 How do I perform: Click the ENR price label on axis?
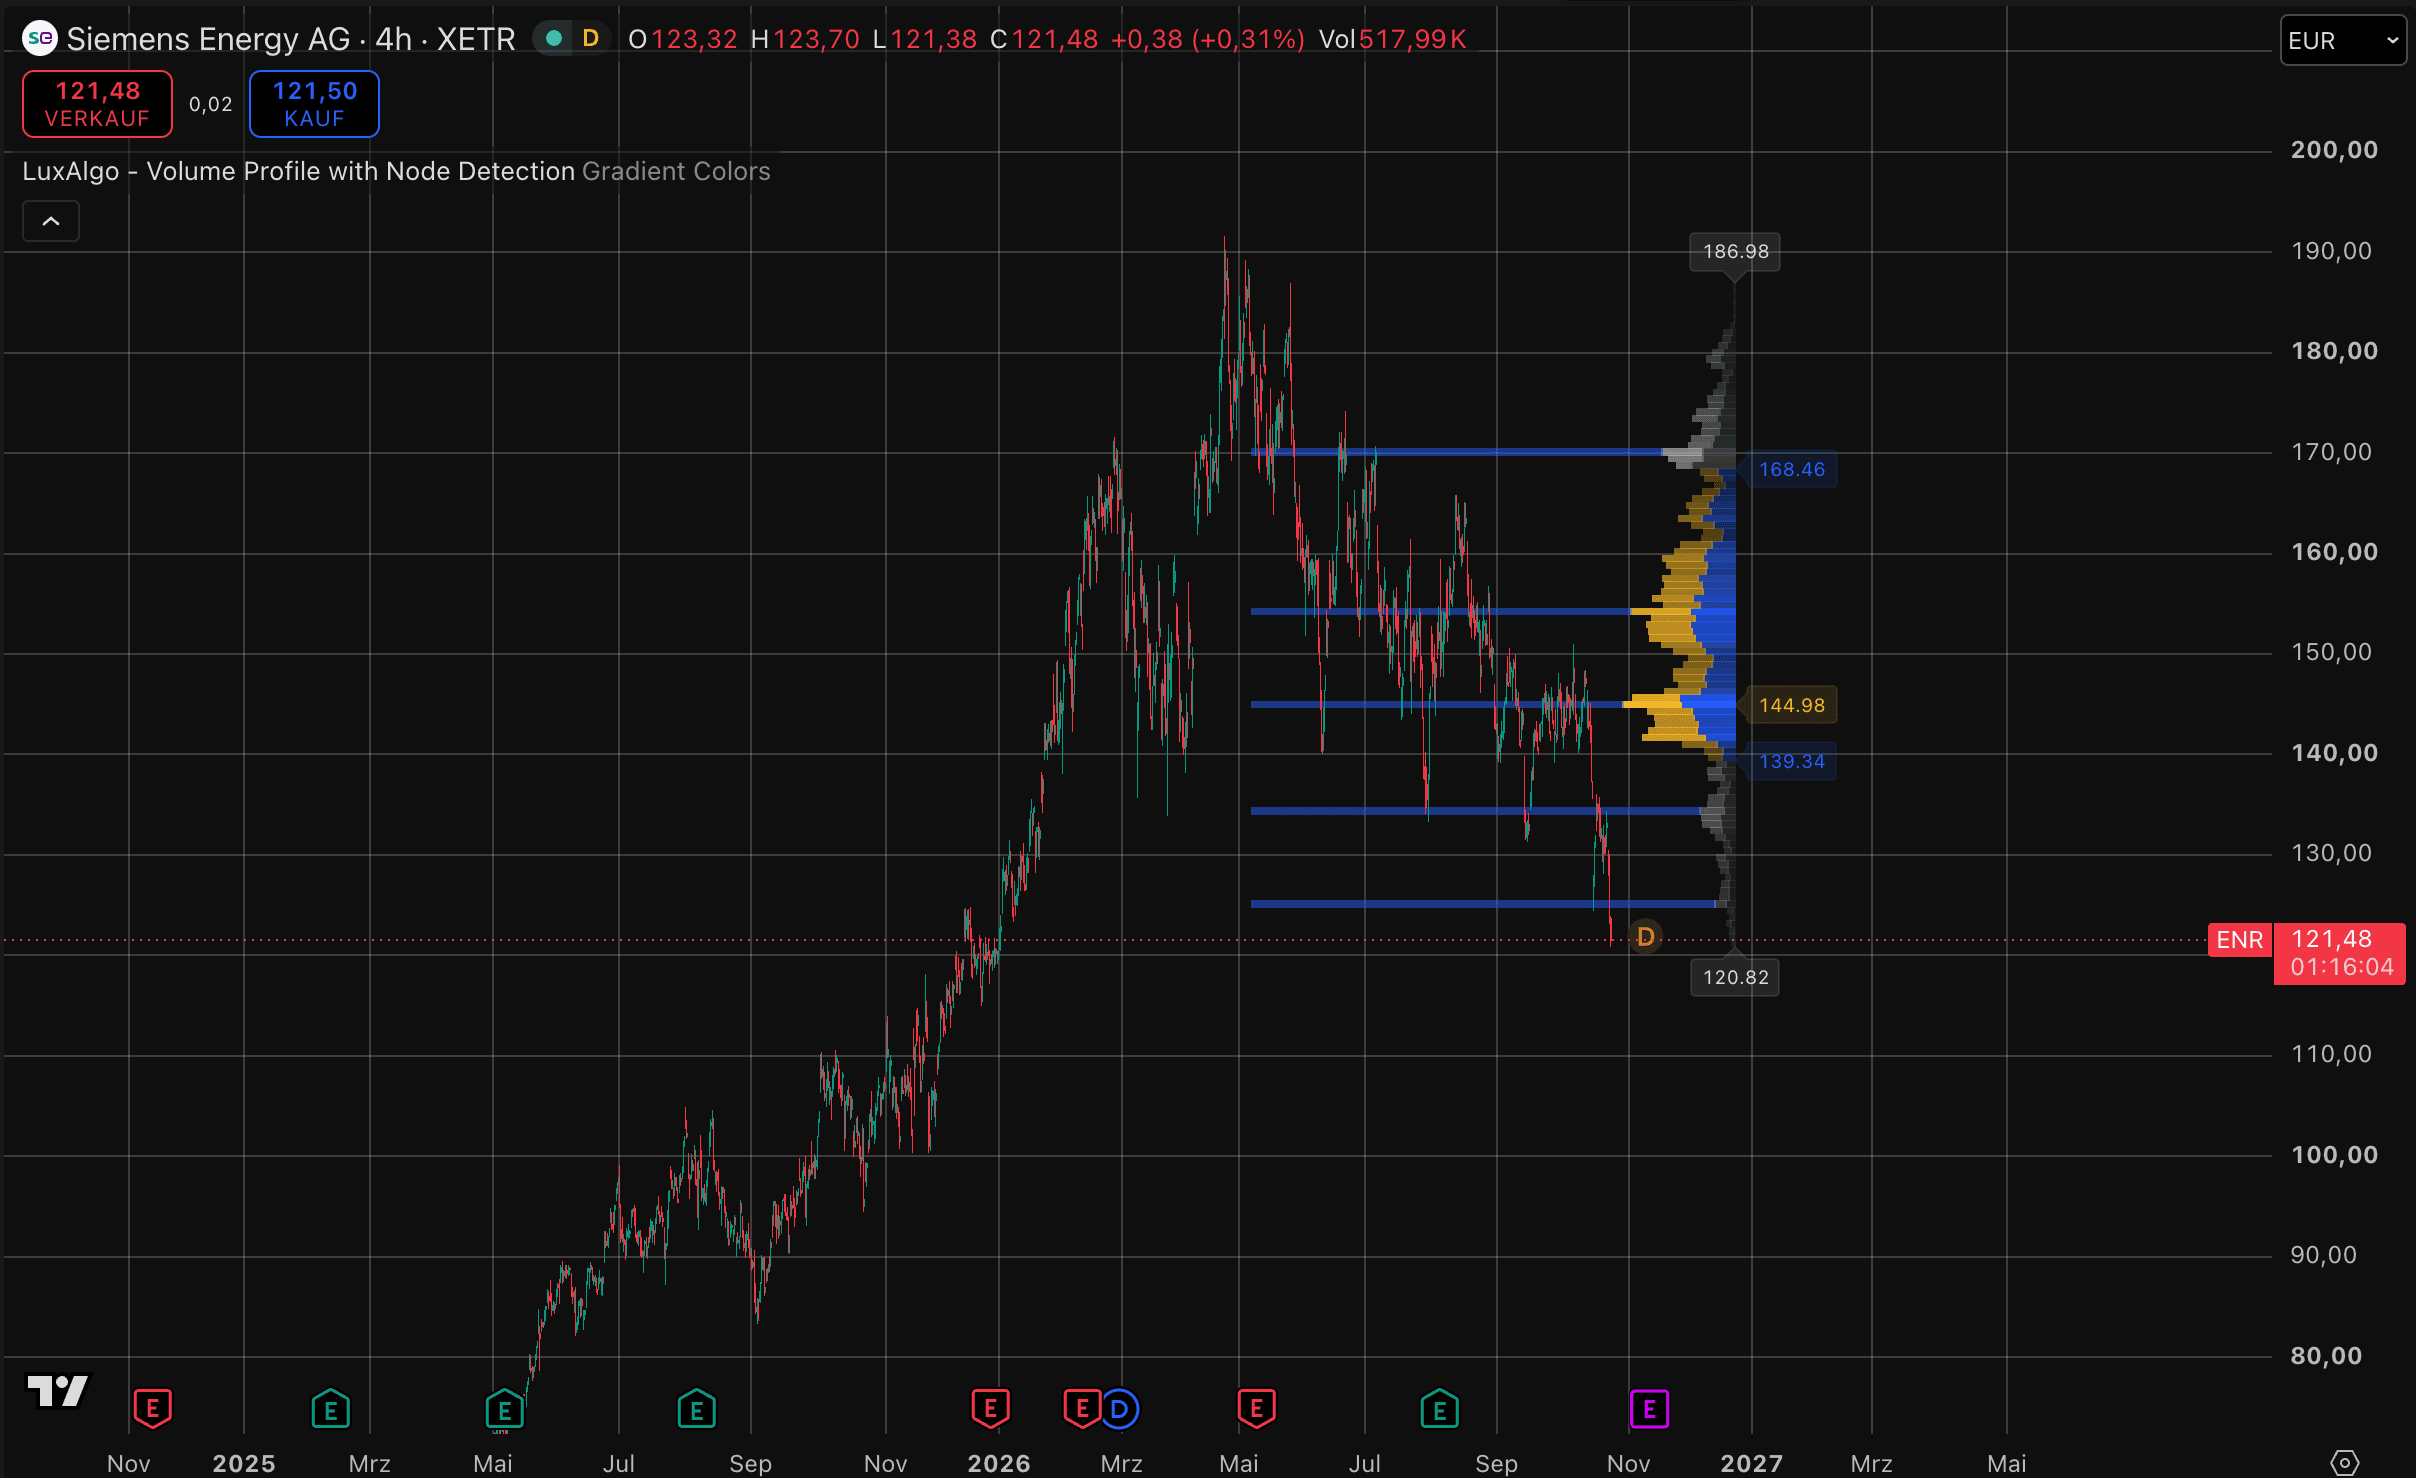click(x=2239, y=940)
